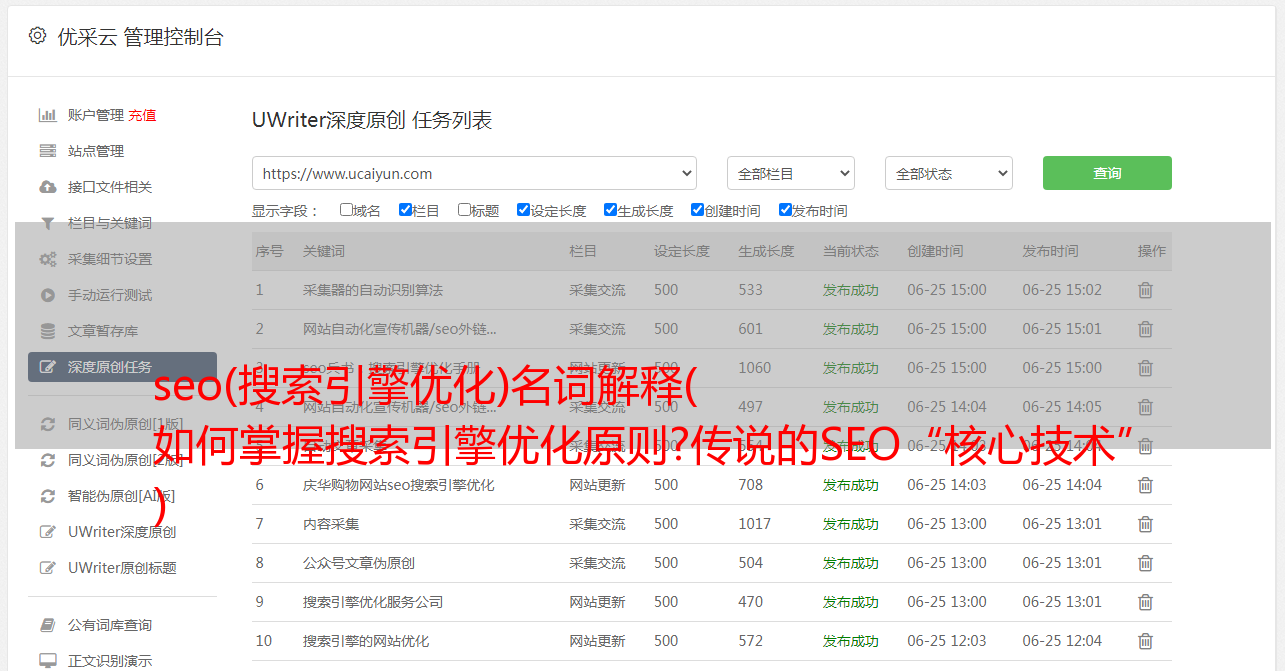Screen dimensions: 1285x671
Task: Click 发布成功 status in row 10
Action: (851, 641)
